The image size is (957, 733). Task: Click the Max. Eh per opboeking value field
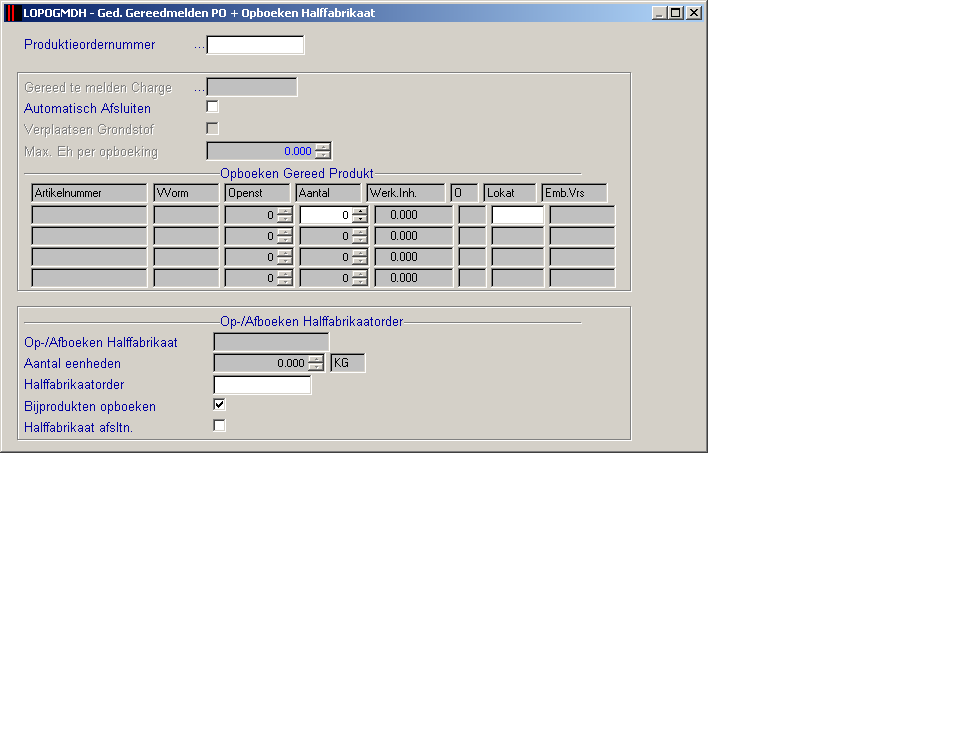click(261, 151)
